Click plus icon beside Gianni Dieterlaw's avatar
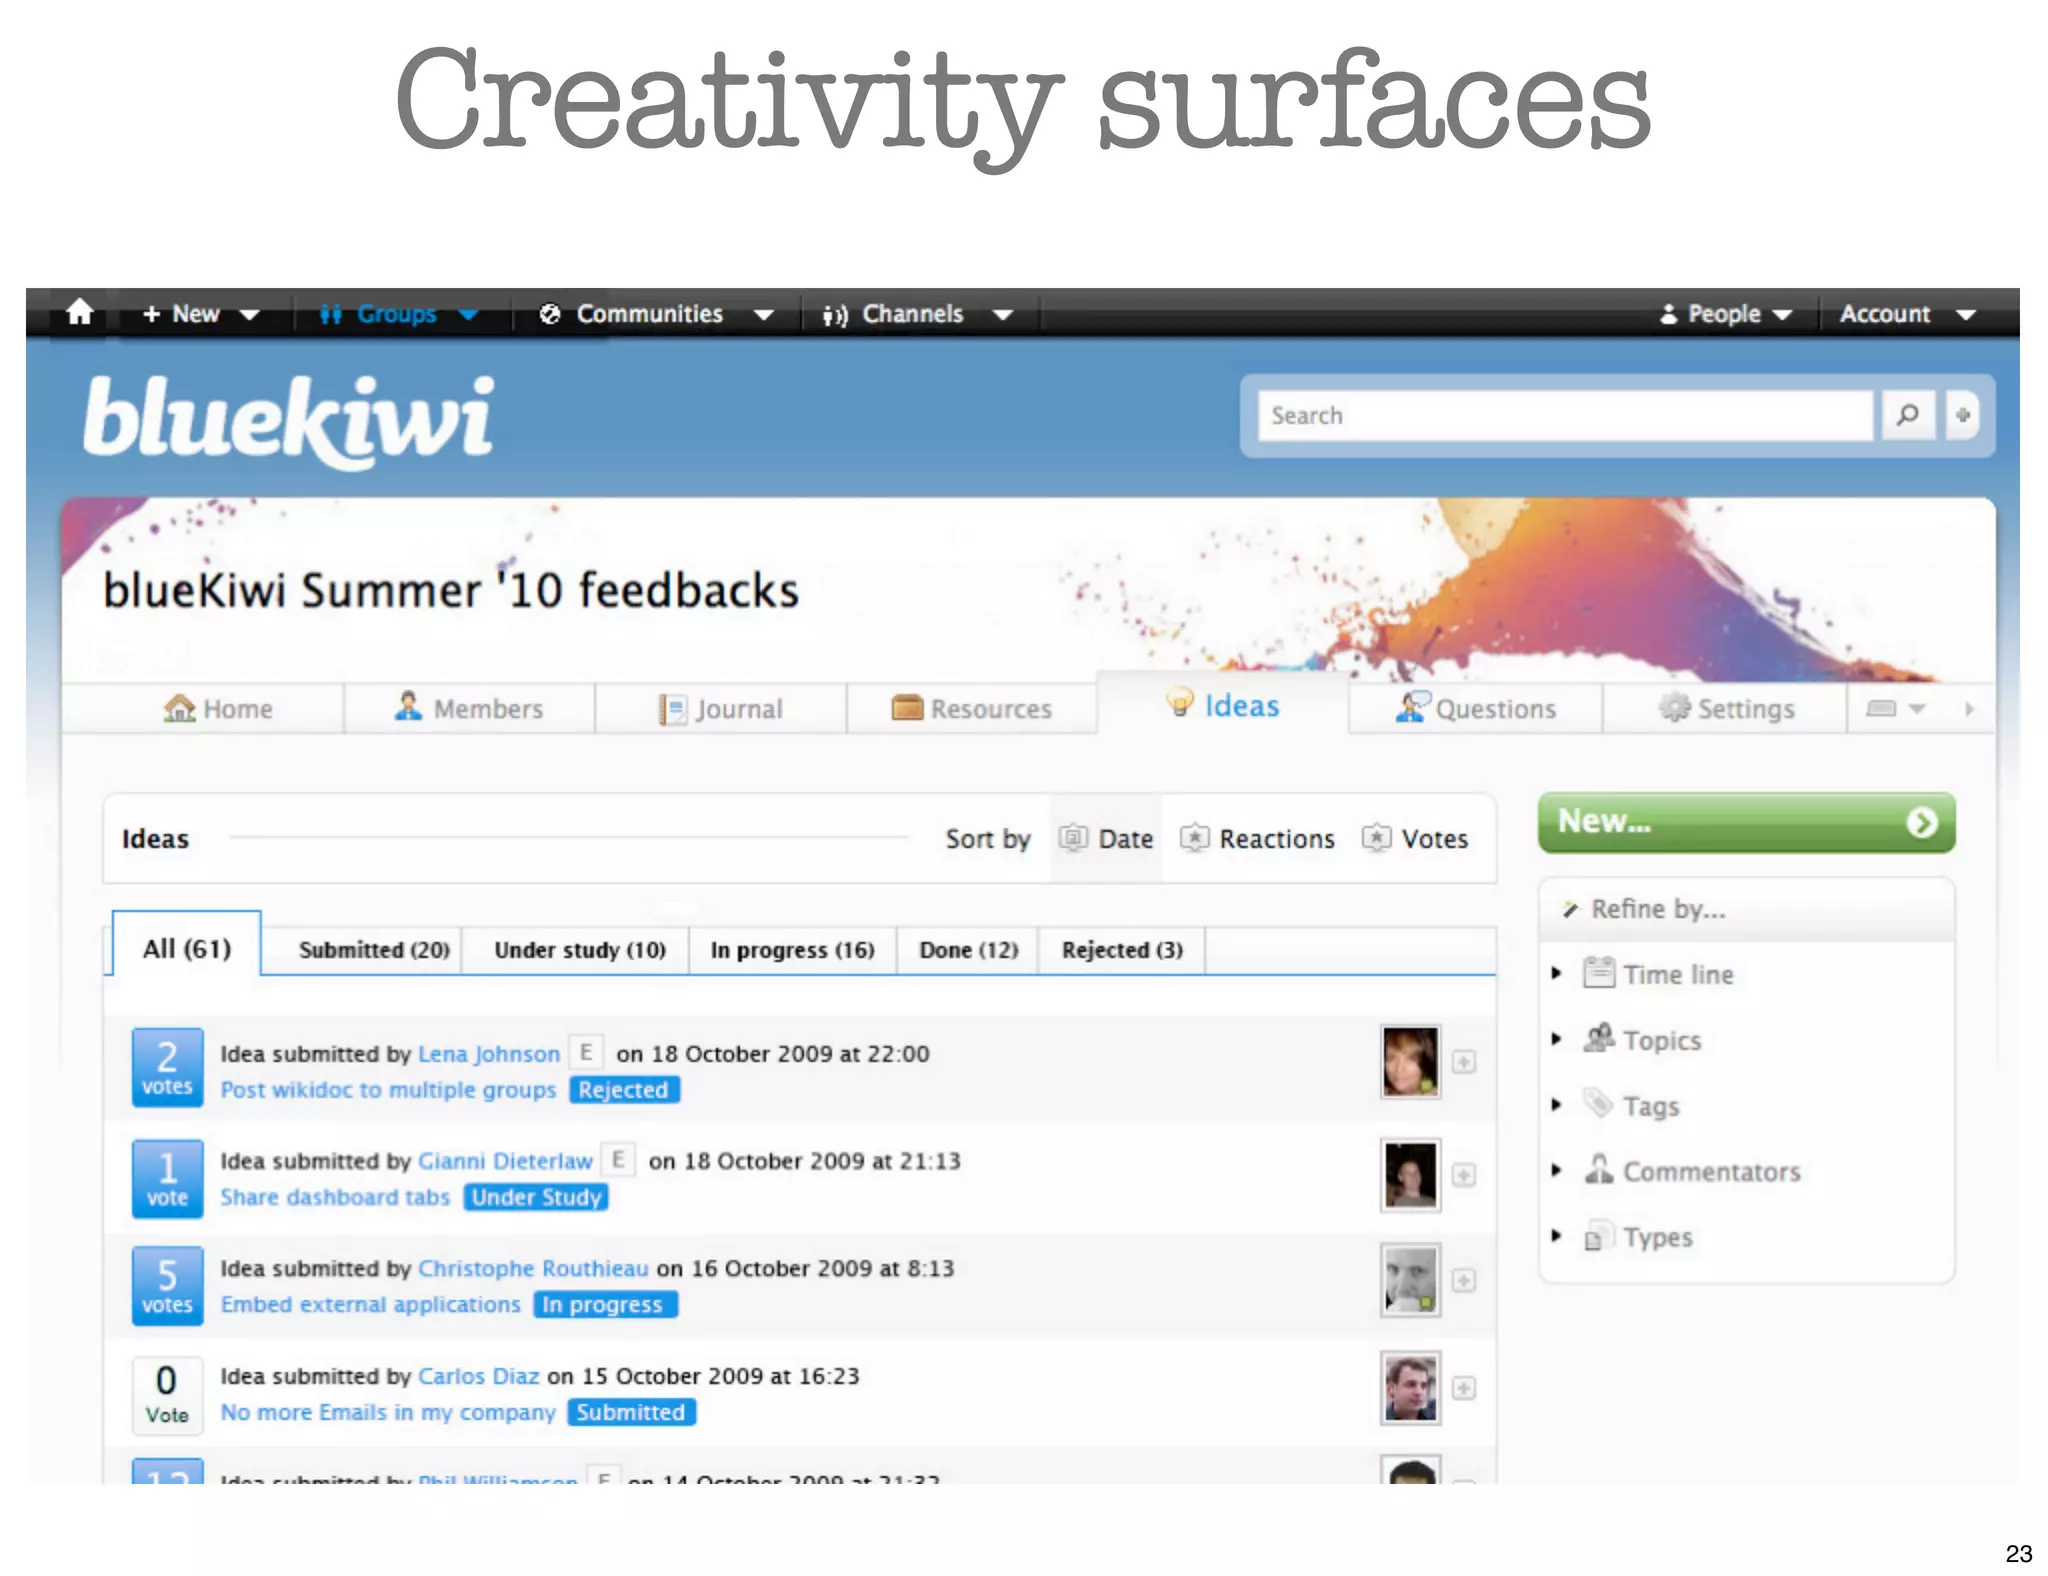This screenshot has width=2048, height=1576. tap(1464, 1175)
